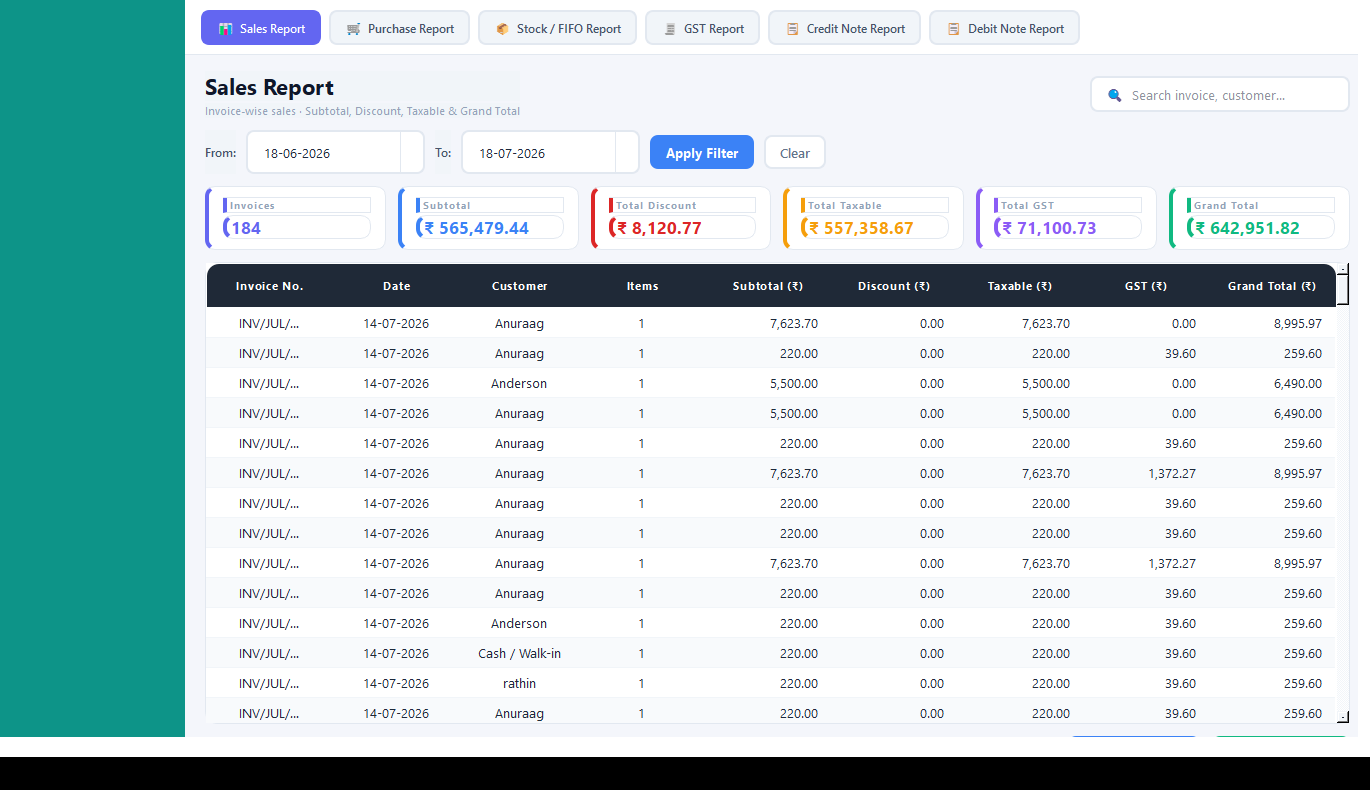Screen dimensions: 1370x790
Task: Switch to the Debit Note Report tab
Action: pyautogui.click(x=1005, y=28)
